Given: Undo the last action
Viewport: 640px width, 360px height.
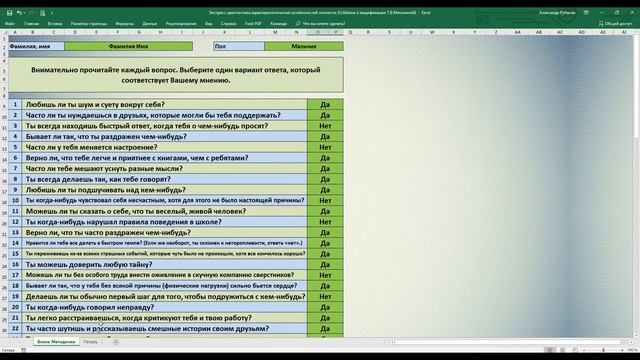Looking at the screenshot, I should (x=19, y=13).
